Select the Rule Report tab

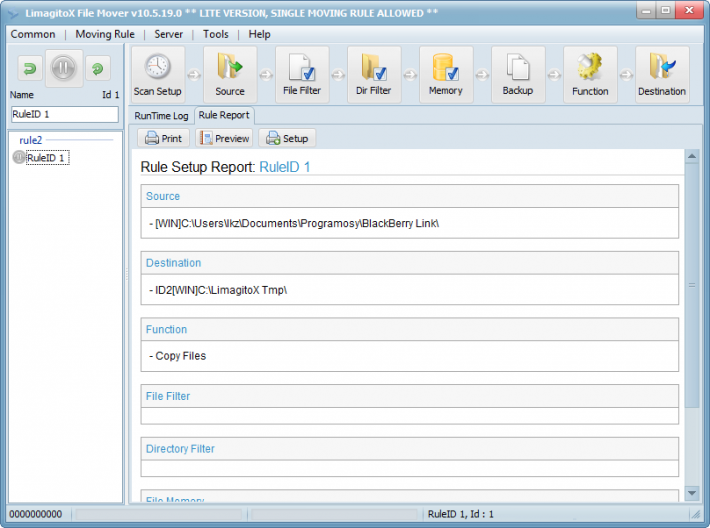click(x=224, y=115)
